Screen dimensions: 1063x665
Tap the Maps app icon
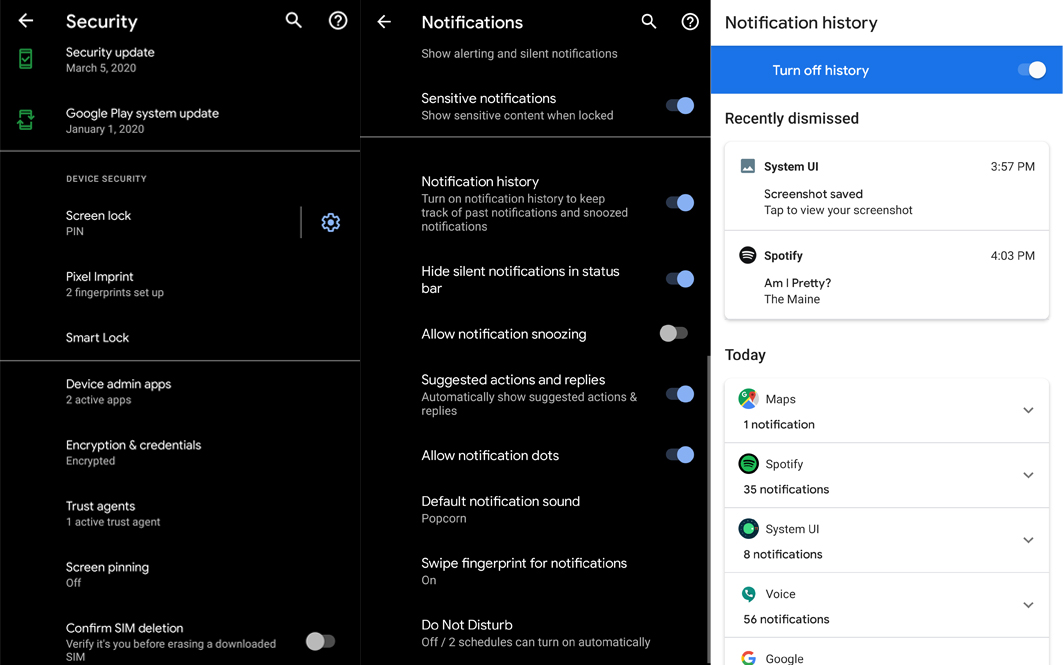click(748, 399)
